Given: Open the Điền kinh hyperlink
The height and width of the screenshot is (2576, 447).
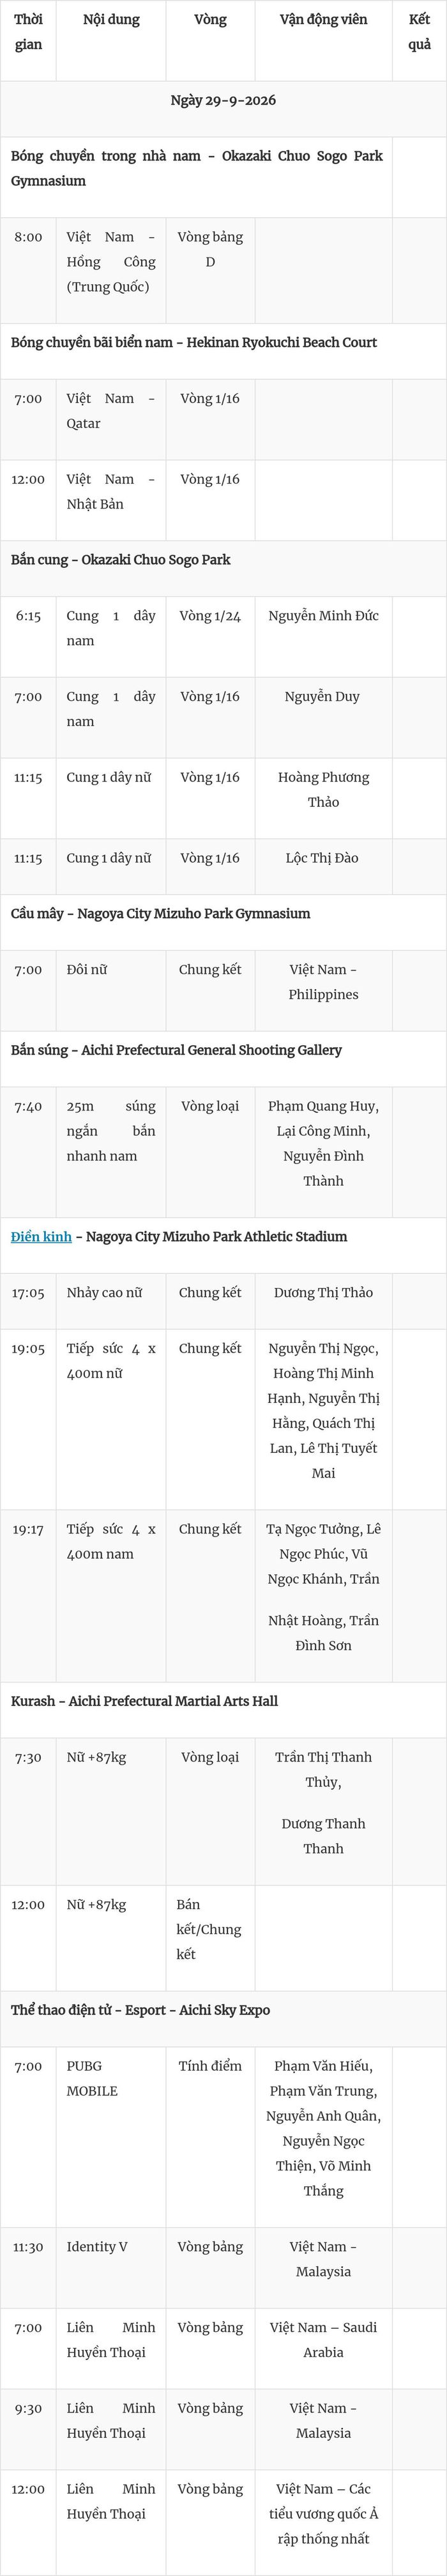Looking at the screenshot, I should [41, 1237].
